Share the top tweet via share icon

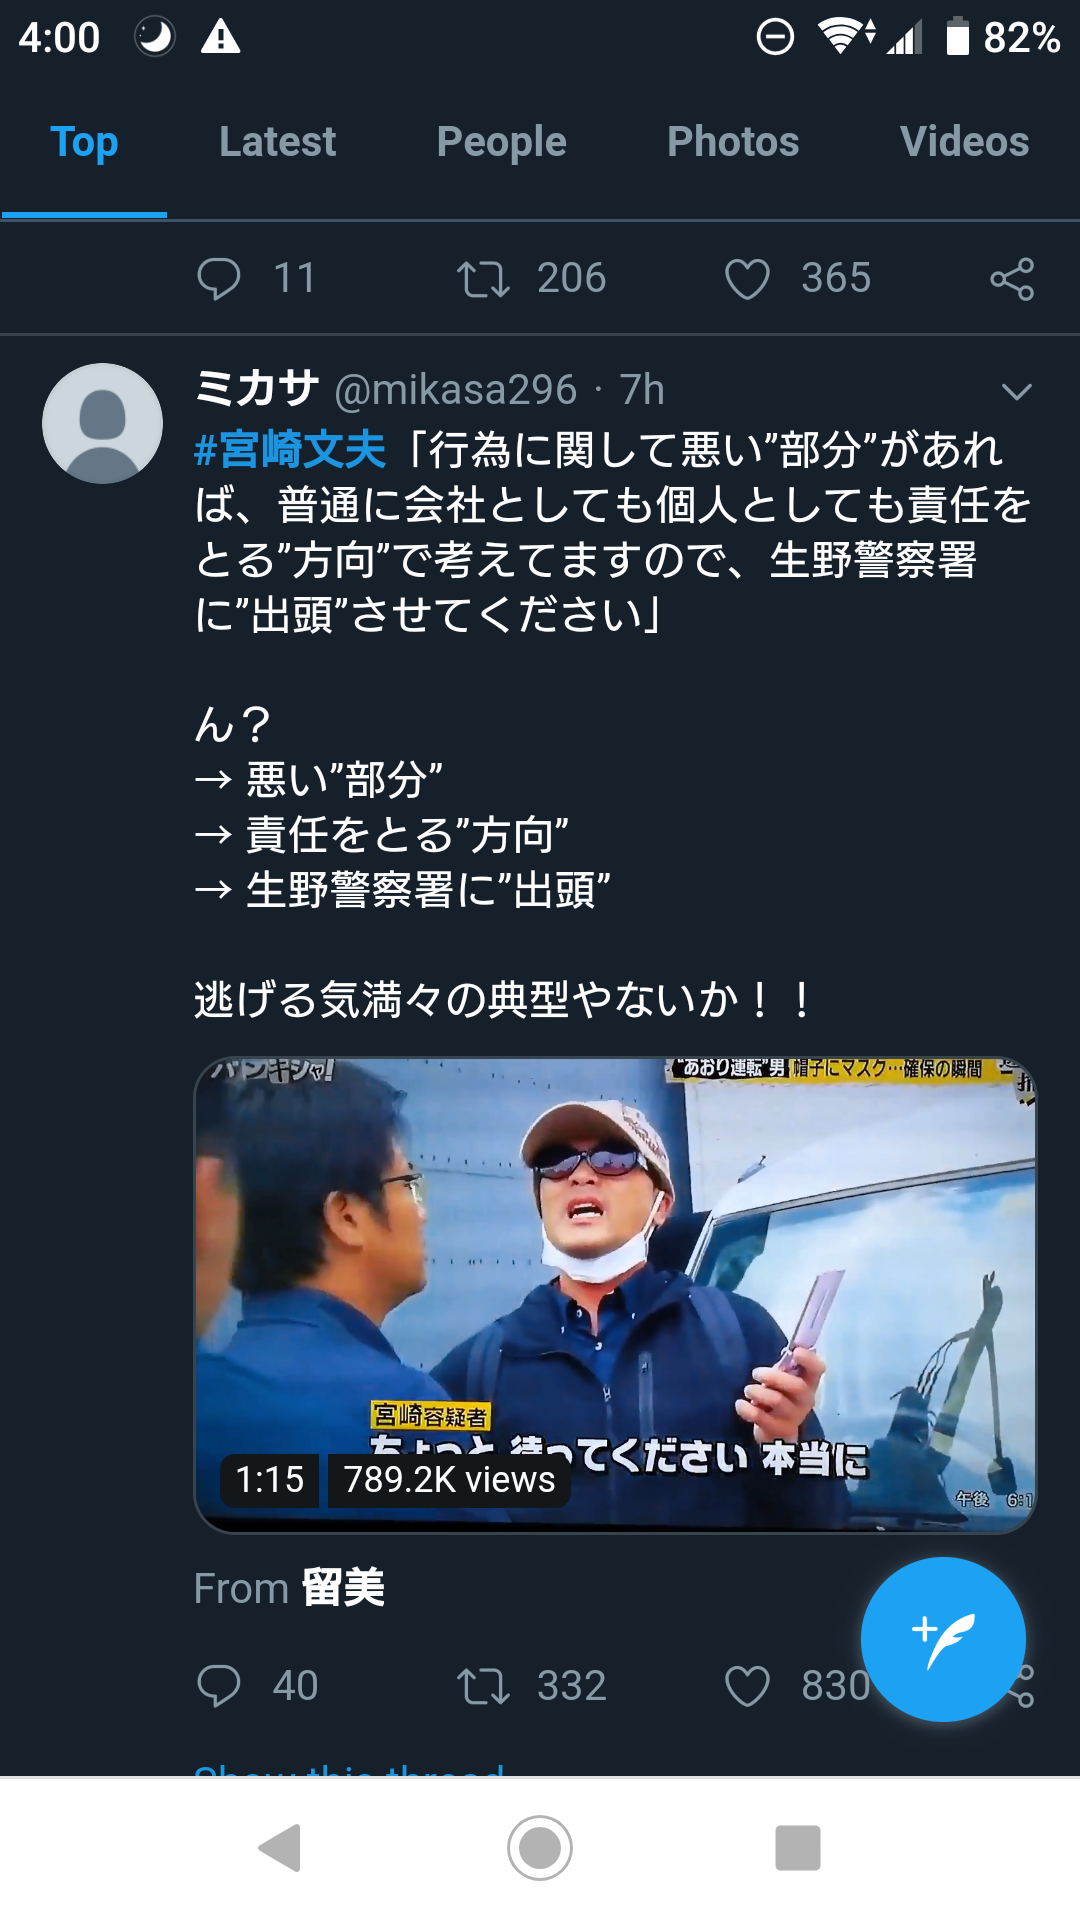point(1012,279)
